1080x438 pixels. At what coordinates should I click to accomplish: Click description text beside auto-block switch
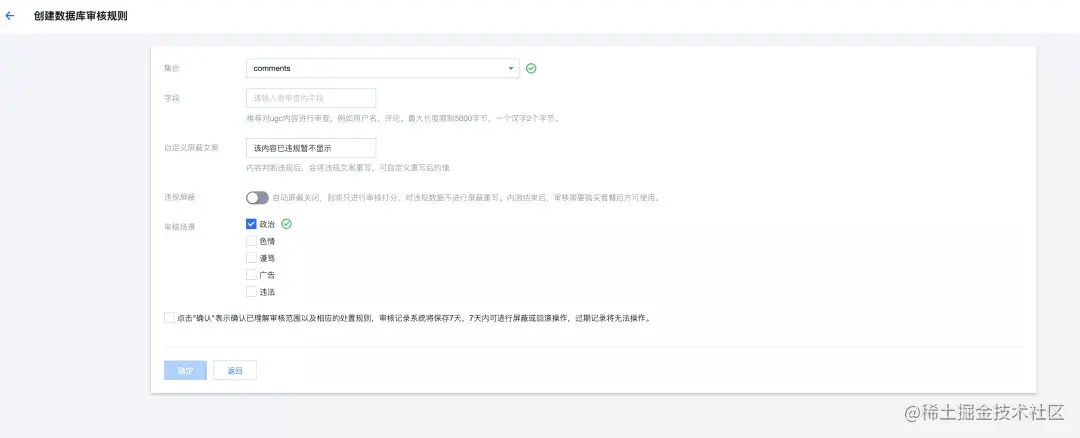[467, 198]
